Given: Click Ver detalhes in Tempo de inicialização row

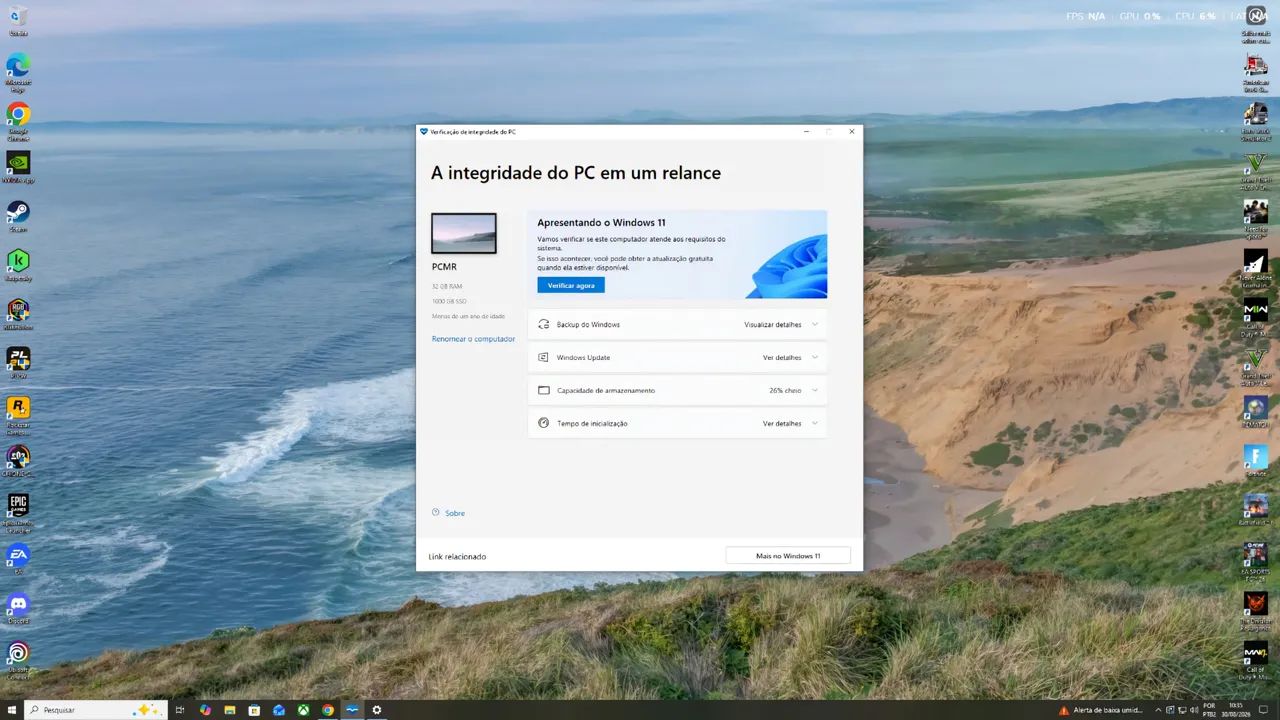Looking at the screenshot, I should tap(782, 423).
